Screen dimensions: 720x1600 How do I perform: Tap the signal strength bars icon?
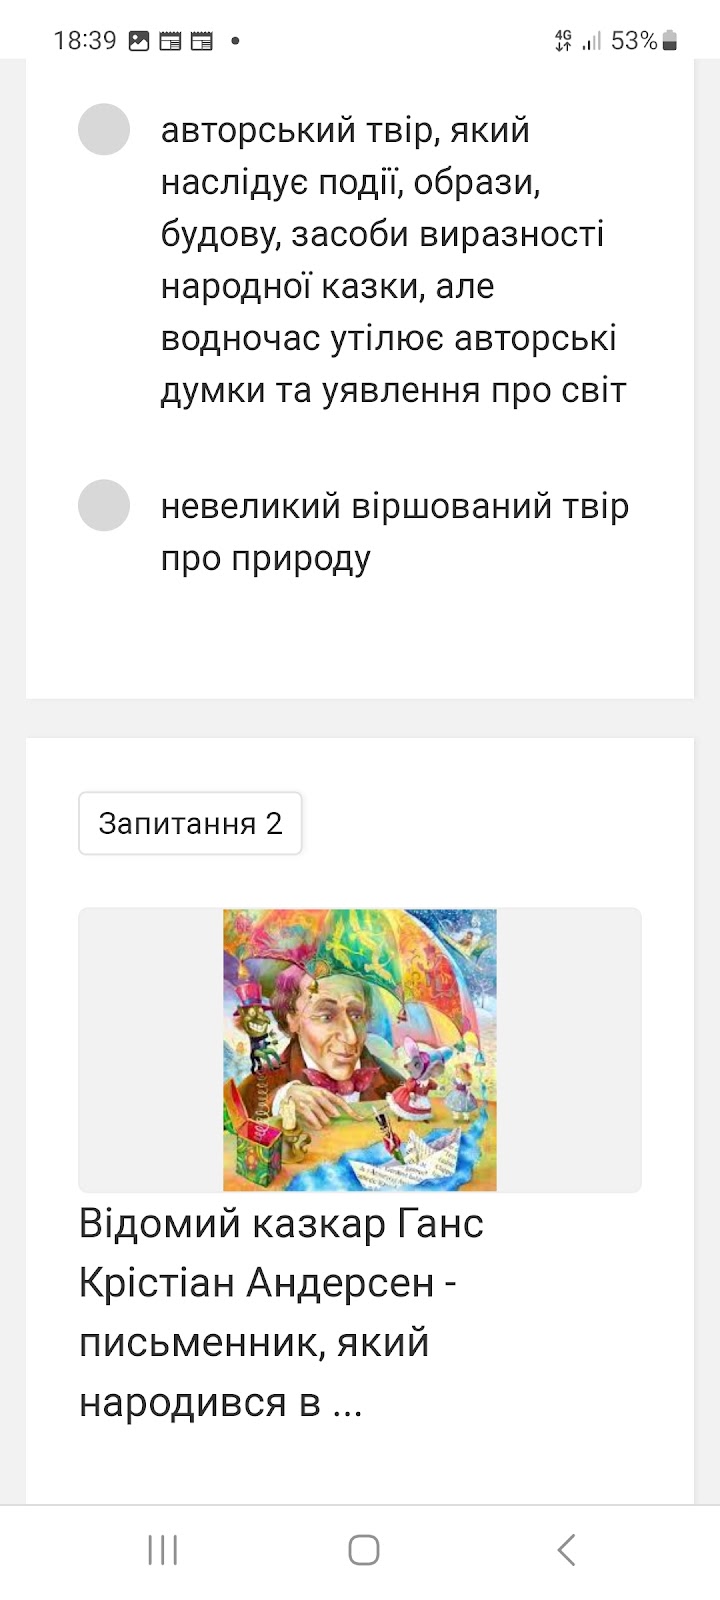coord(592,41)
